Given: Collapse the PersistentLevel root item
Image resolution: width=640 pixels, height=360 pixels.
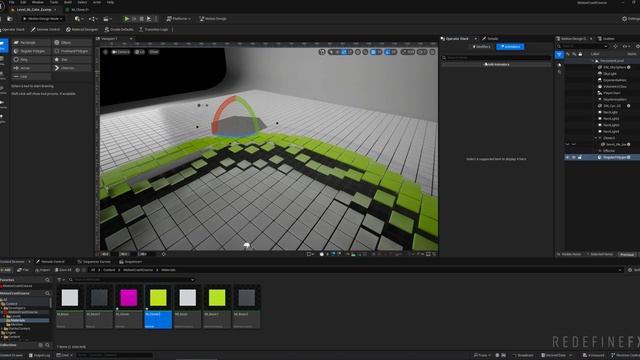Looking at the screenshot, I should click(593, 61).
